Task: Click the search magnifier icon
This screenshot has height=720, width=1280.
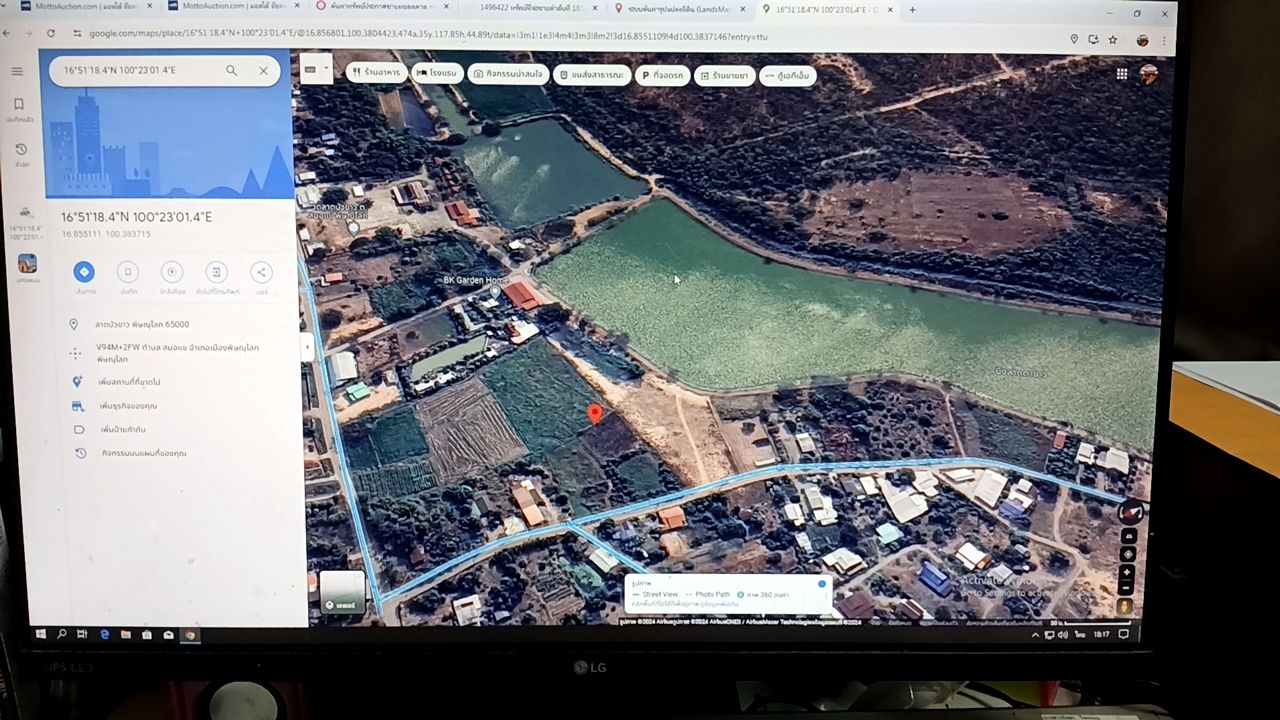Action: (231, 70)
